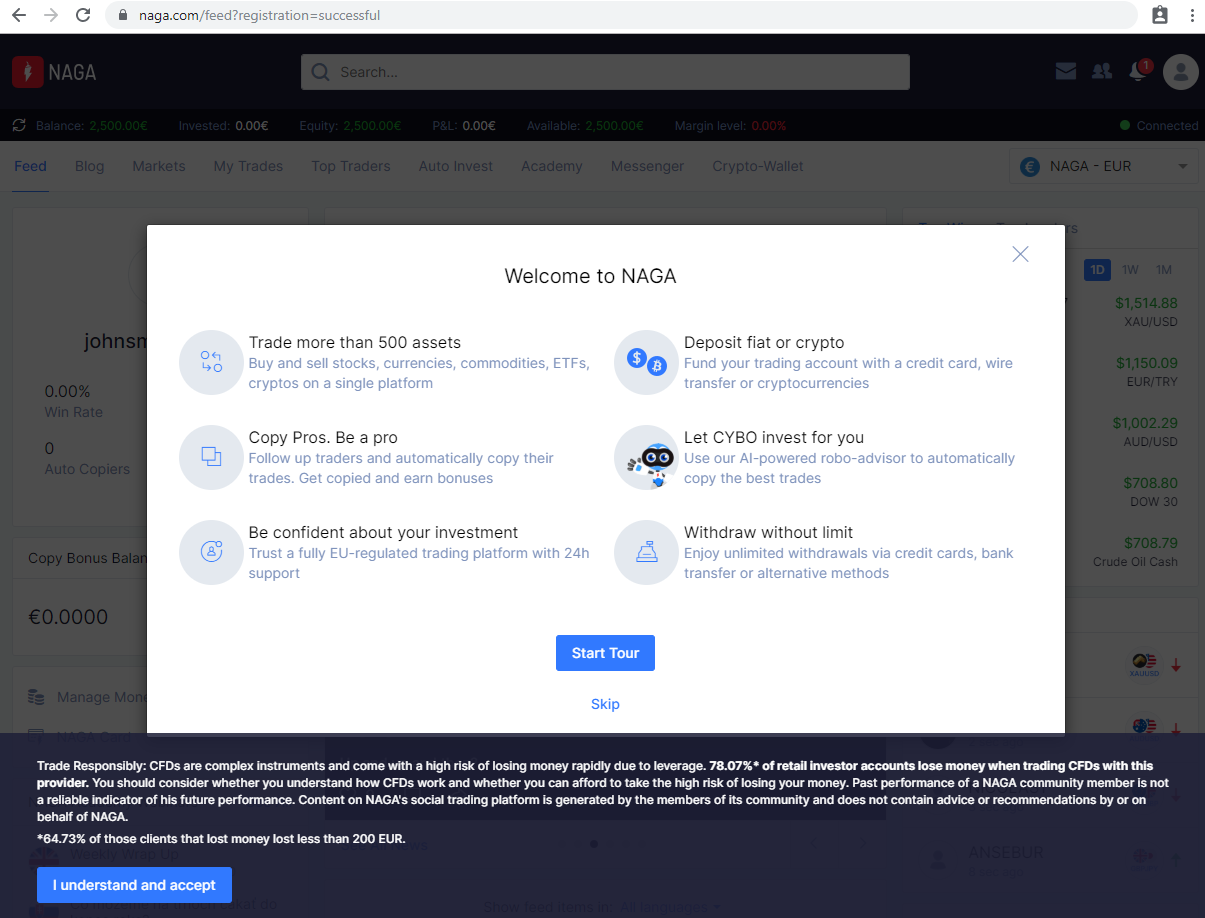Click the $708.80 DOW 30 entry
The width and height of the screenshot is (1205, 918).
tap(1150, 491)
